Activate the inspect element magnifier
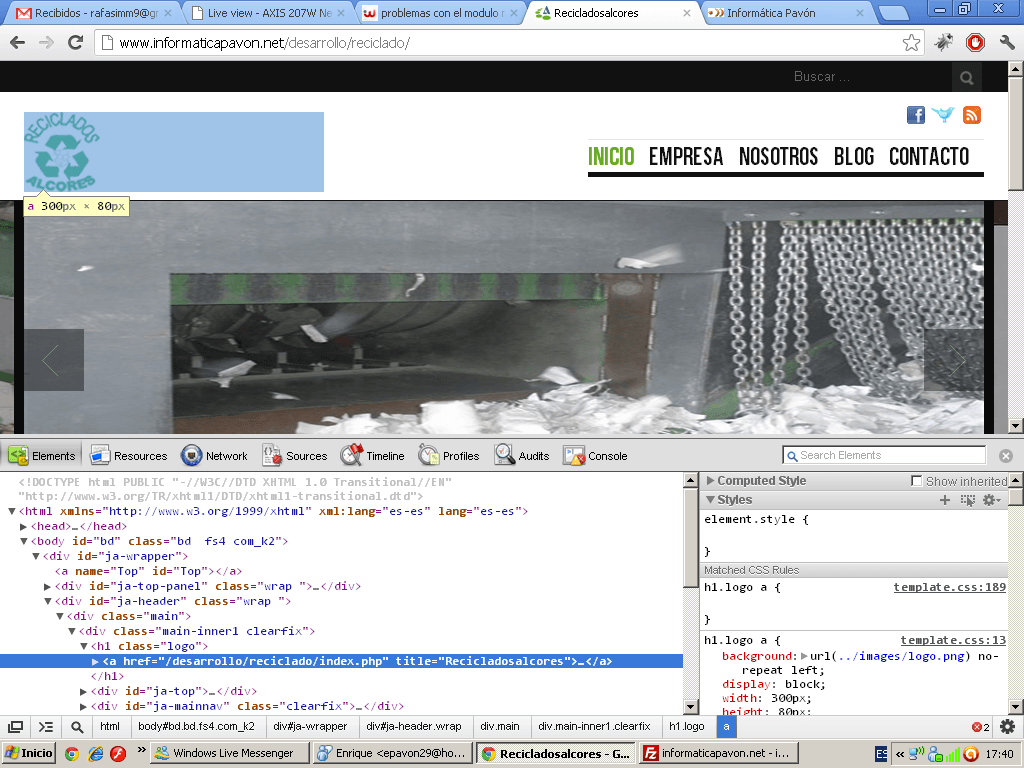This screenshot has height=768, width=1024. 77,727
